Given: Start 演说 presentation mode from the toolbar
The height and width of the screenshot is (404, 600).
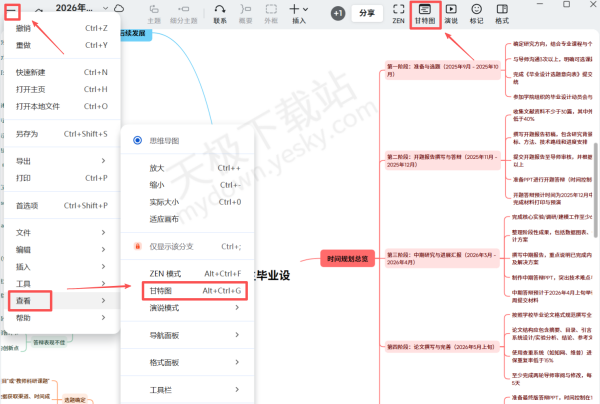Looking at the screenshot, I should [x=451, y=14].
